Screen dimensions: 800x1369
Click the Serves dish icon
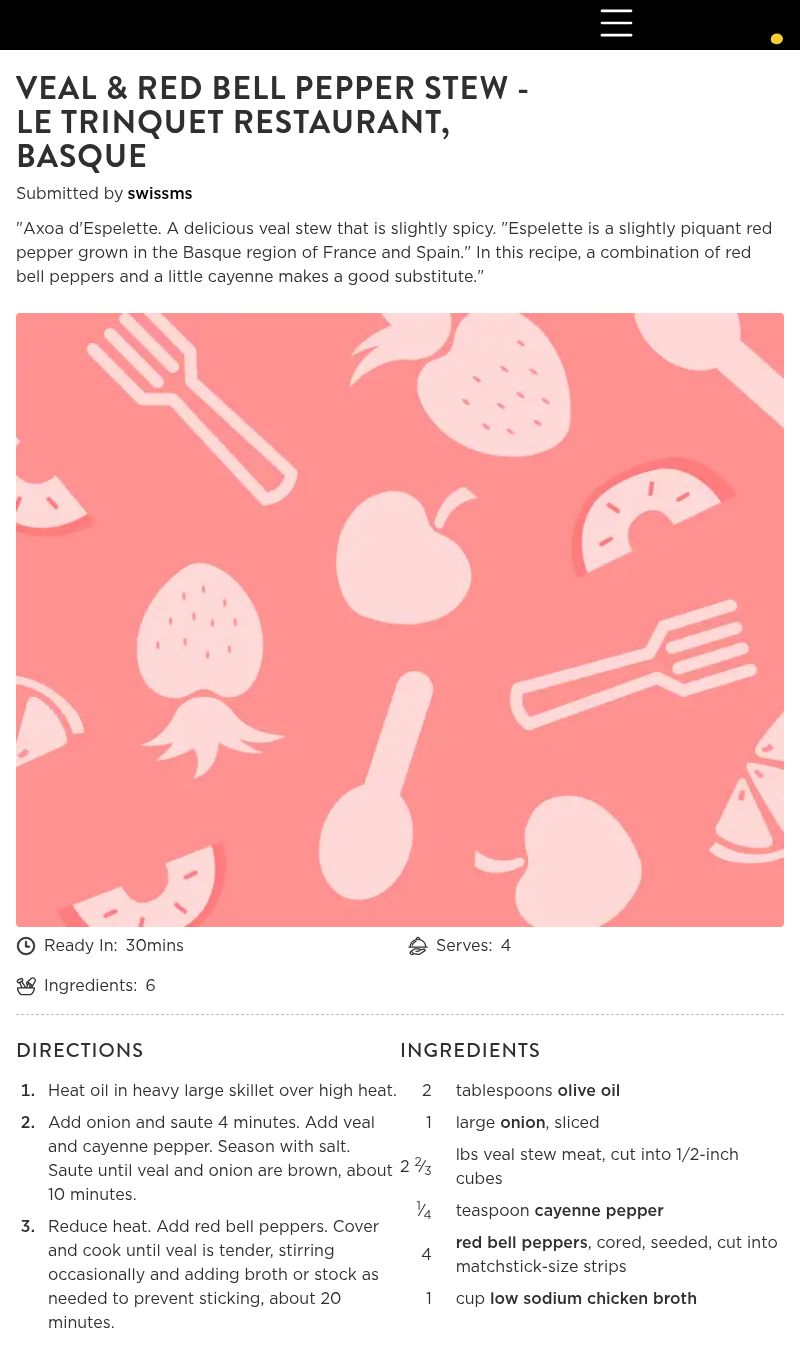coord(418,946)
